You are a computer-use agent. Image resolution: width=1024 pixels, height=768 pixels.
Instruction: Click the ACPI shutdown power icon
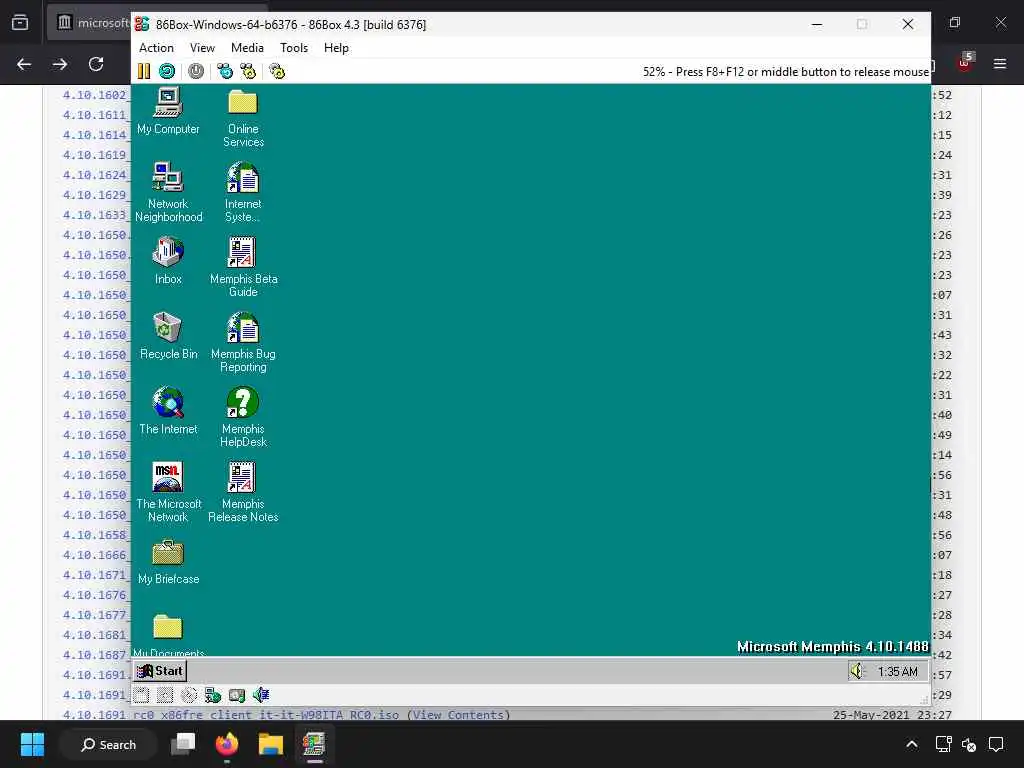(196, 71)
